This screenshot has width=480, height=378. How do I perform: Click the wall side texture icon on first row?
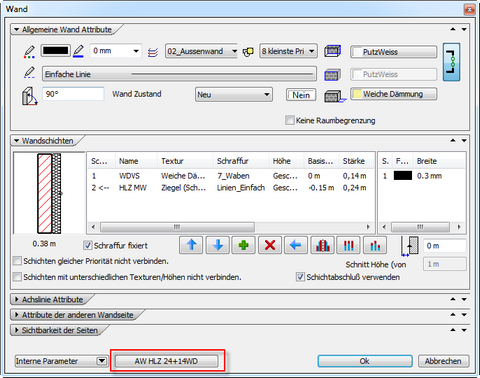point(333,51)
